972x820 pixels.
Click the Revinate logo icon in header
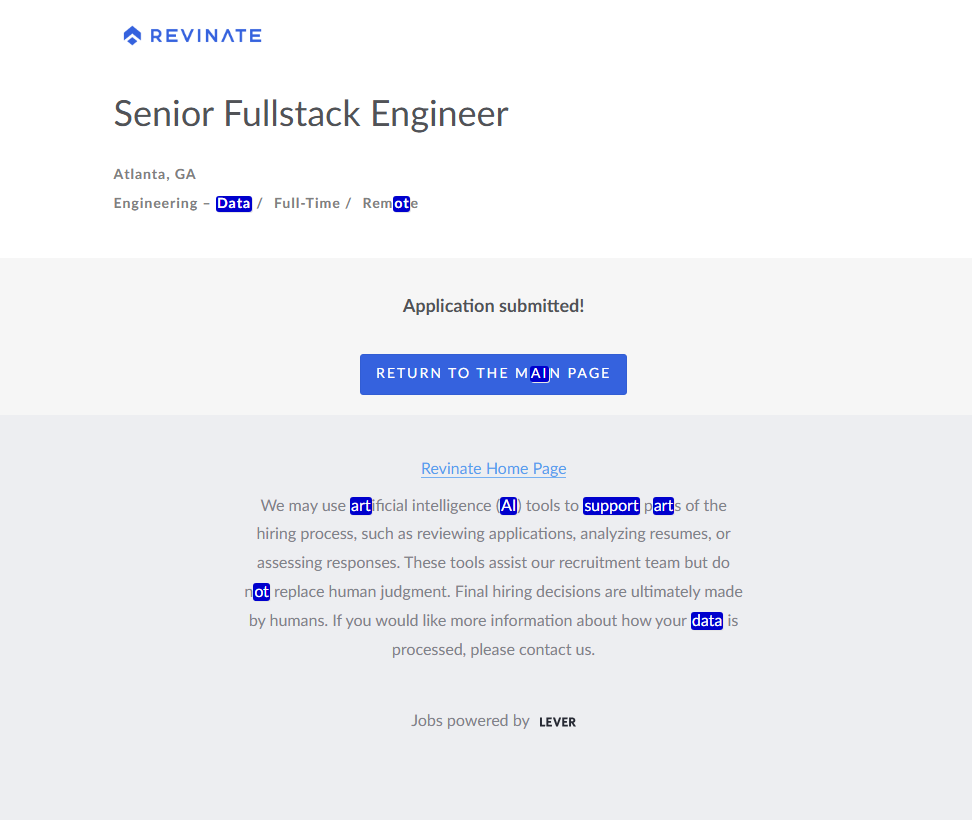(x=132, y=36)
